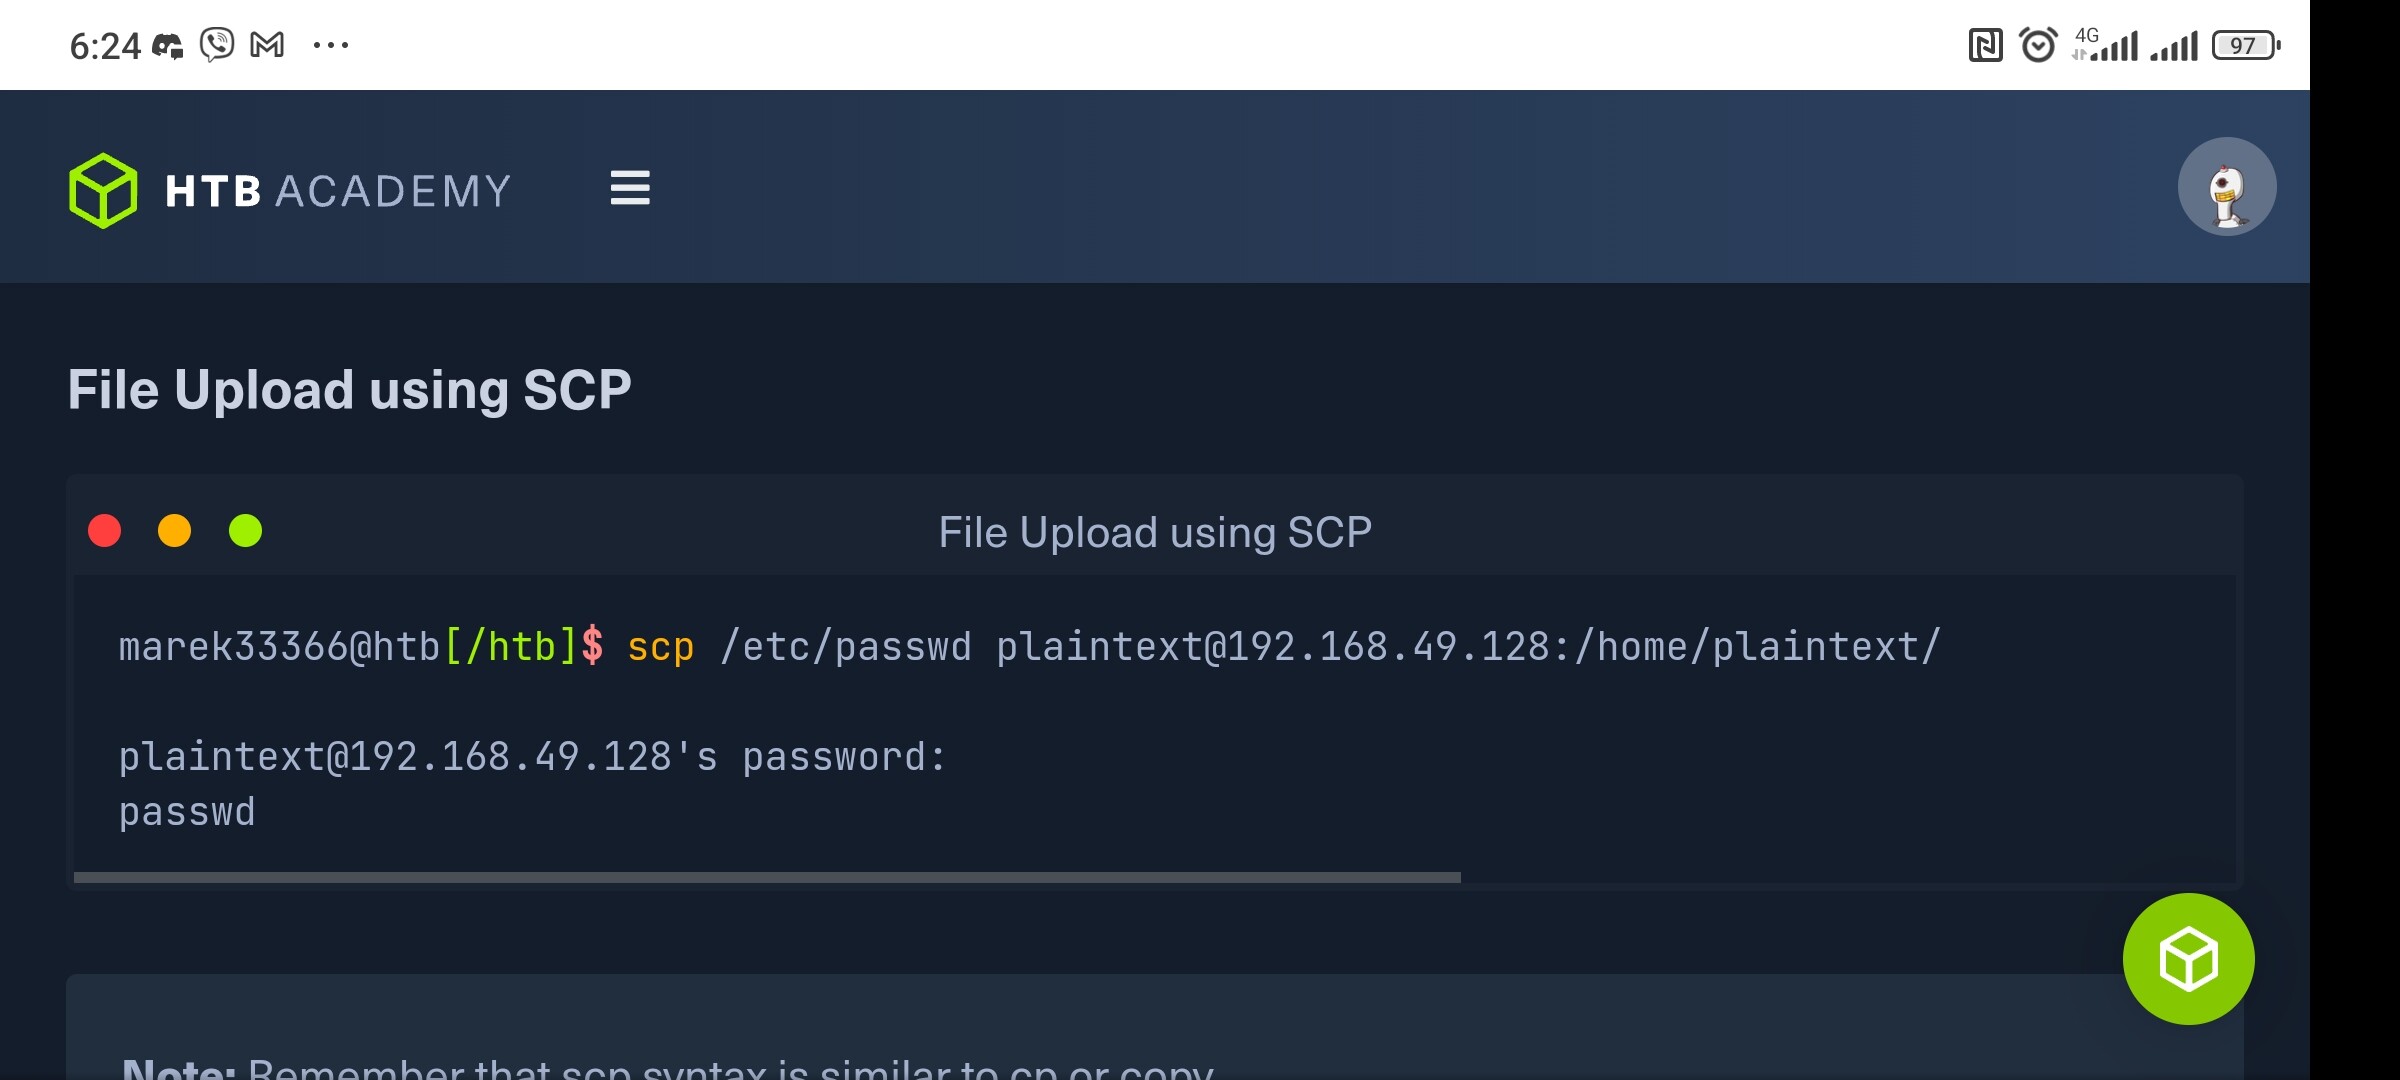Click the terminal title File Upload using SCP
This screenshot has height=1080, width=2400.
(x=1155, y=532)
